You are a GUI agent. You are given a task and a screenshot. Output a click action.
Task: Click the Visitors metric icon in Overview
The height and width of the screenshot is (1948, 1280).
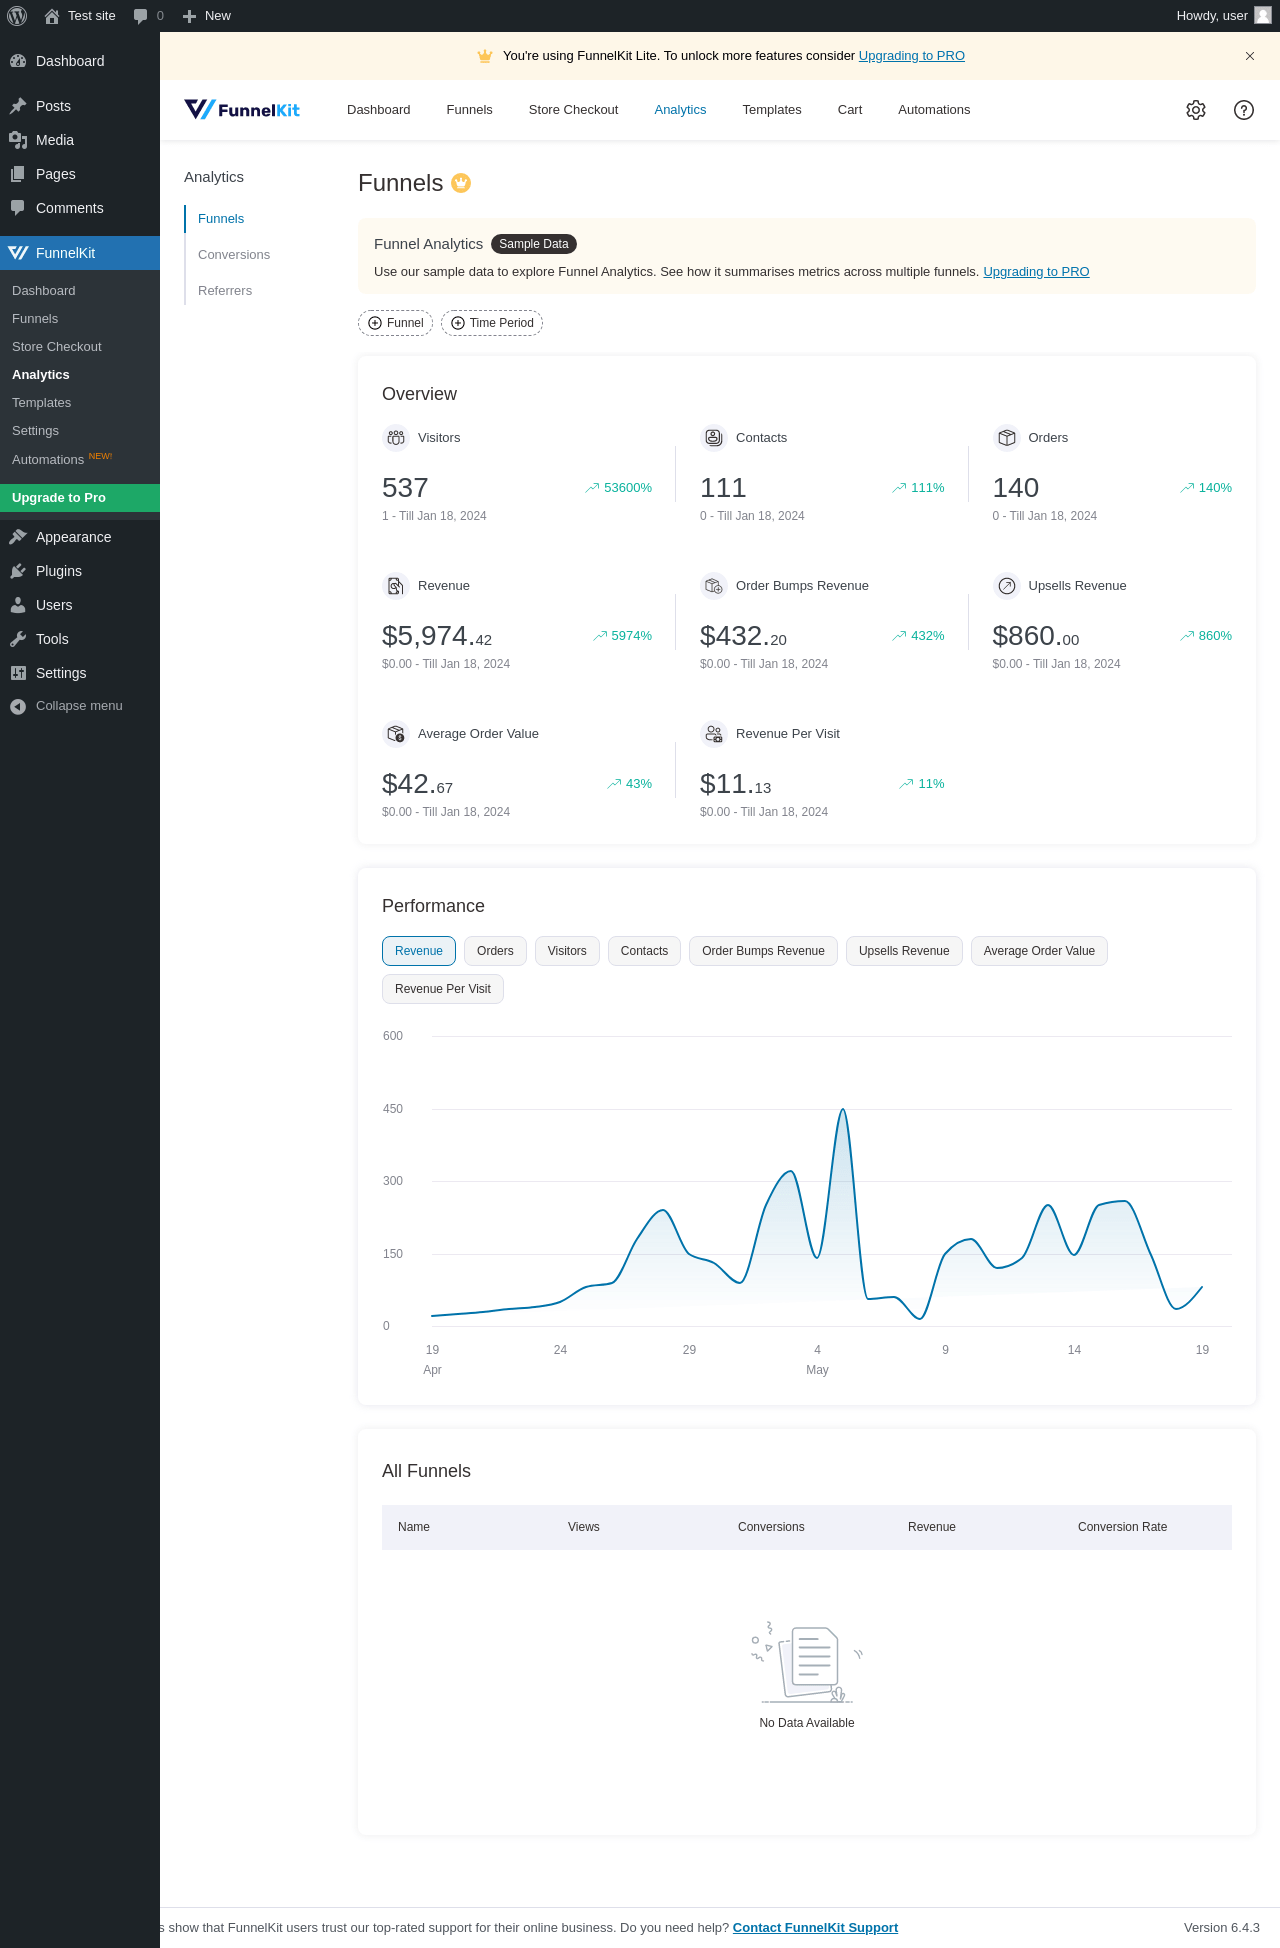point(396,438)
